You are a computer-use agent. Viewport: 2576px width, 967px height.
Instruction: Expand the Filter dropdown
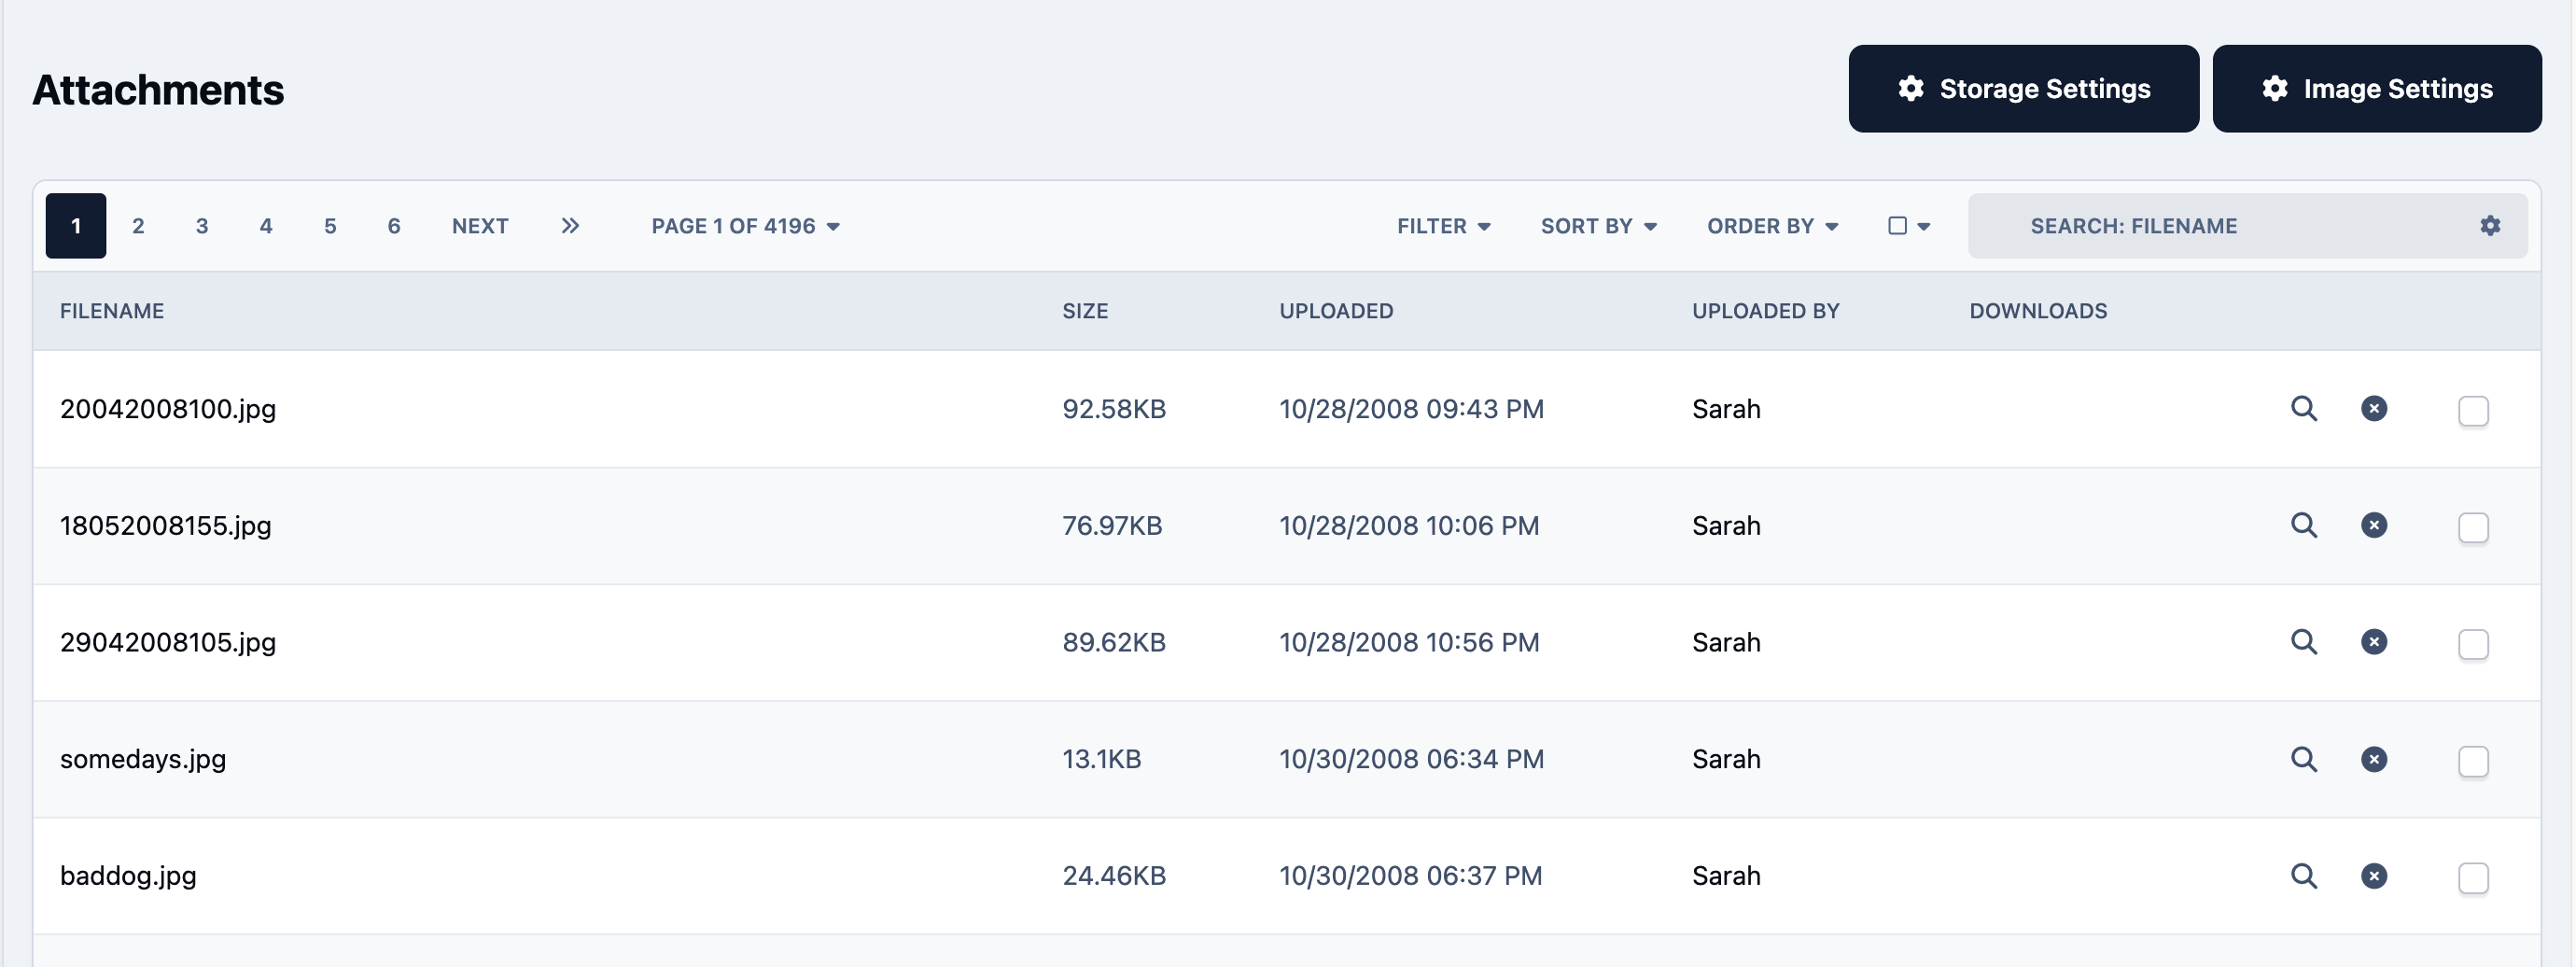[1444, 227]
